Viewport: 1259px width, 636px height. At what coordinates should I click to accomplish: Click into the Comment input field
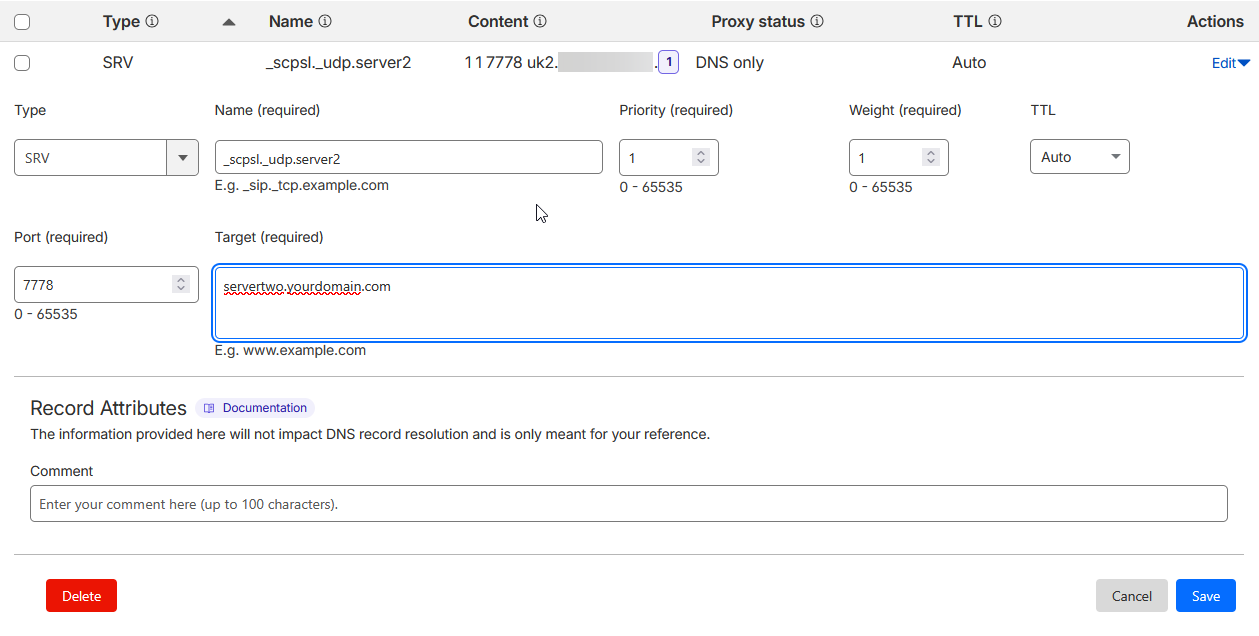point(628,504)
